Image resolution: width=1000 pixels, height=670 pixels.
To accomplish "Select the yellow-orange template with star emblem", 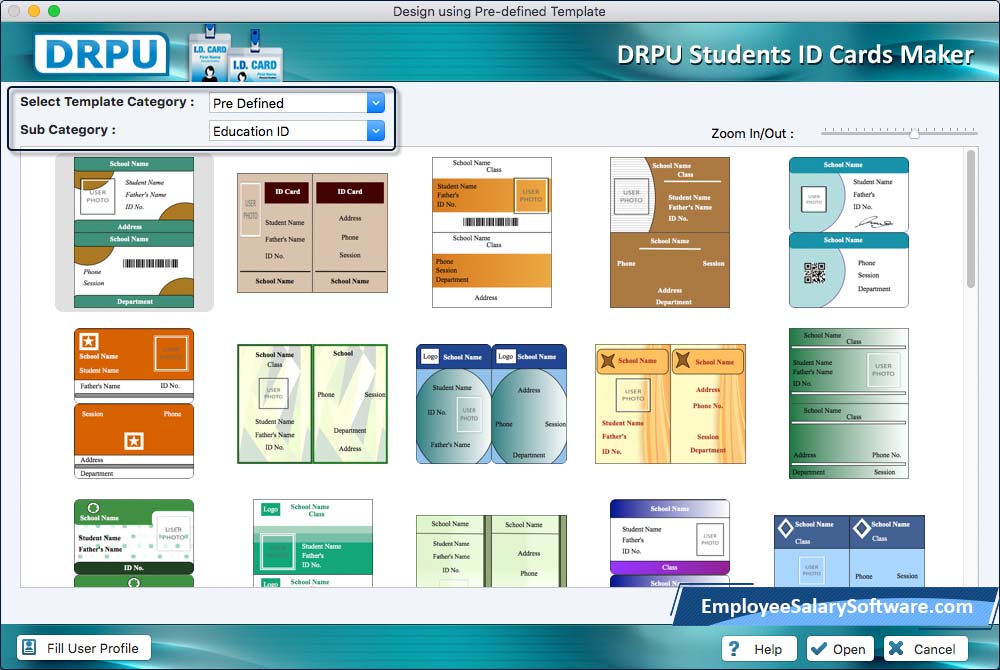I will (x=670, y=404).
